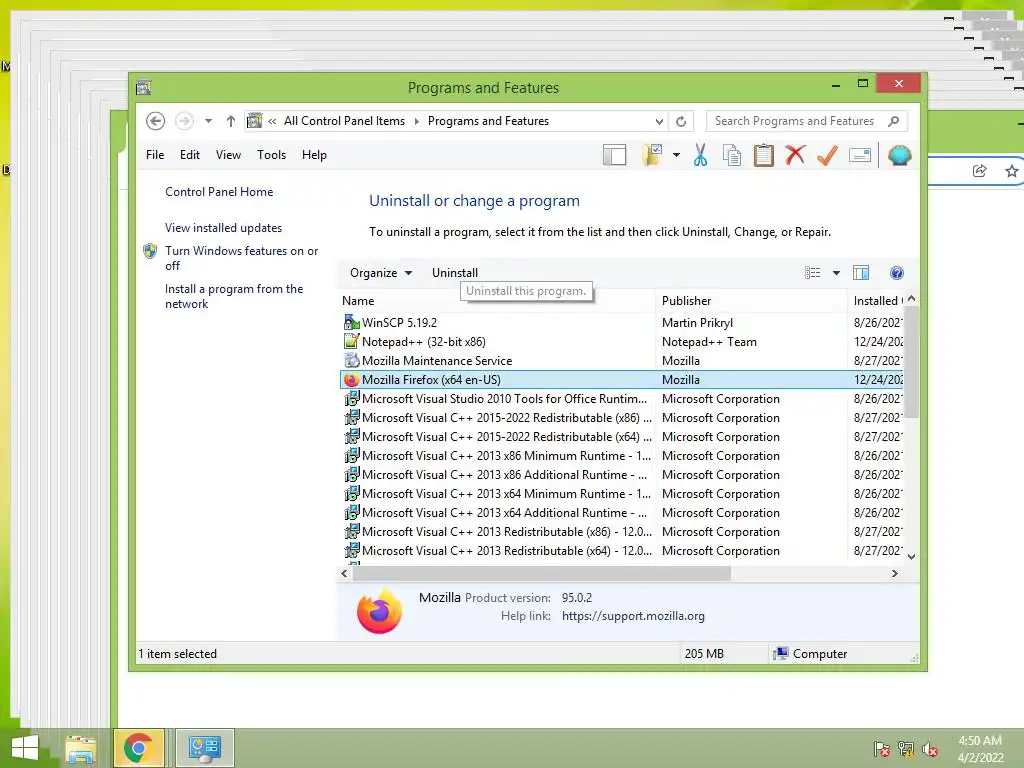This screenshot has height=768, width=1024.
Task: Toggle the preview pane icon in command bar
Action: coord(861,273)
